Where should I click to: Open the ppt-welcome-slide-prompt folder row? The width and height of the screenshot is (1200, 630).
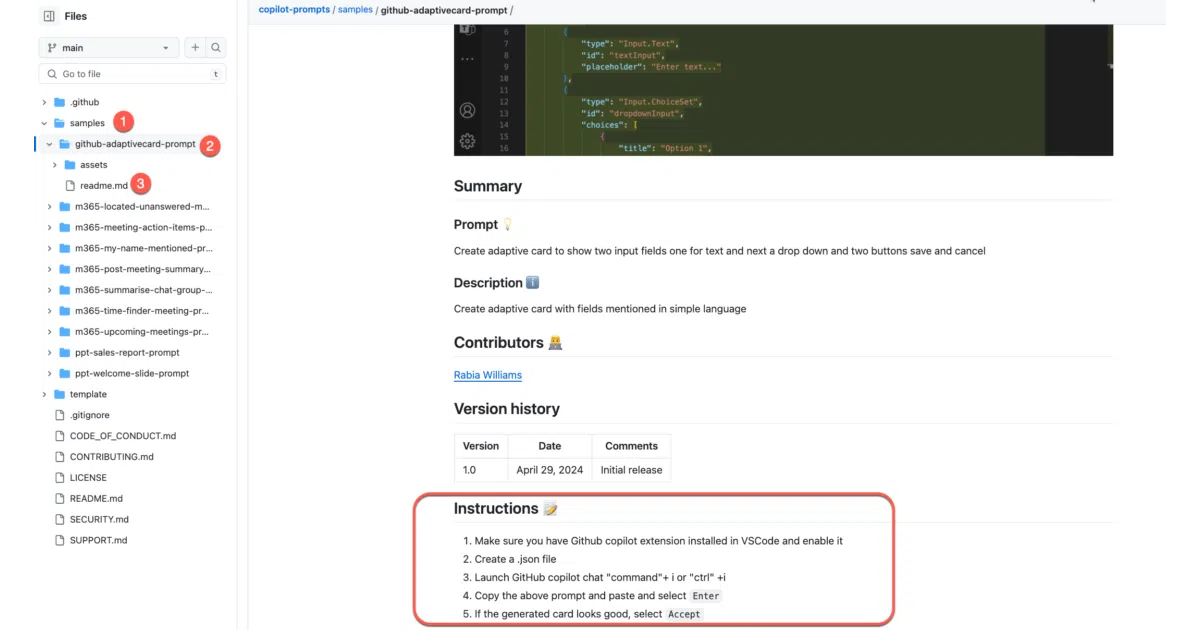(132, 373)
